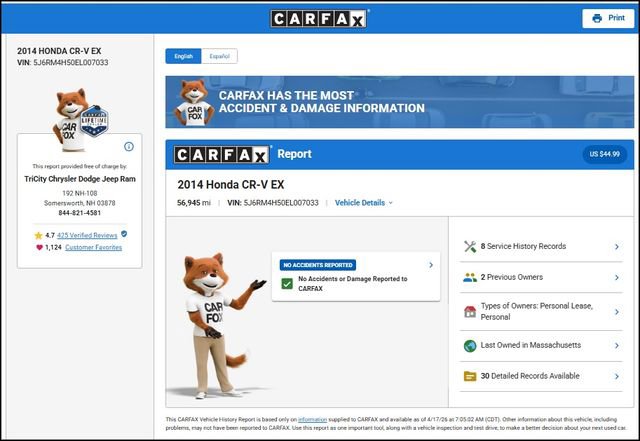Click the house types of owners icon
The image size is (640, 441).
click(470, 311)
